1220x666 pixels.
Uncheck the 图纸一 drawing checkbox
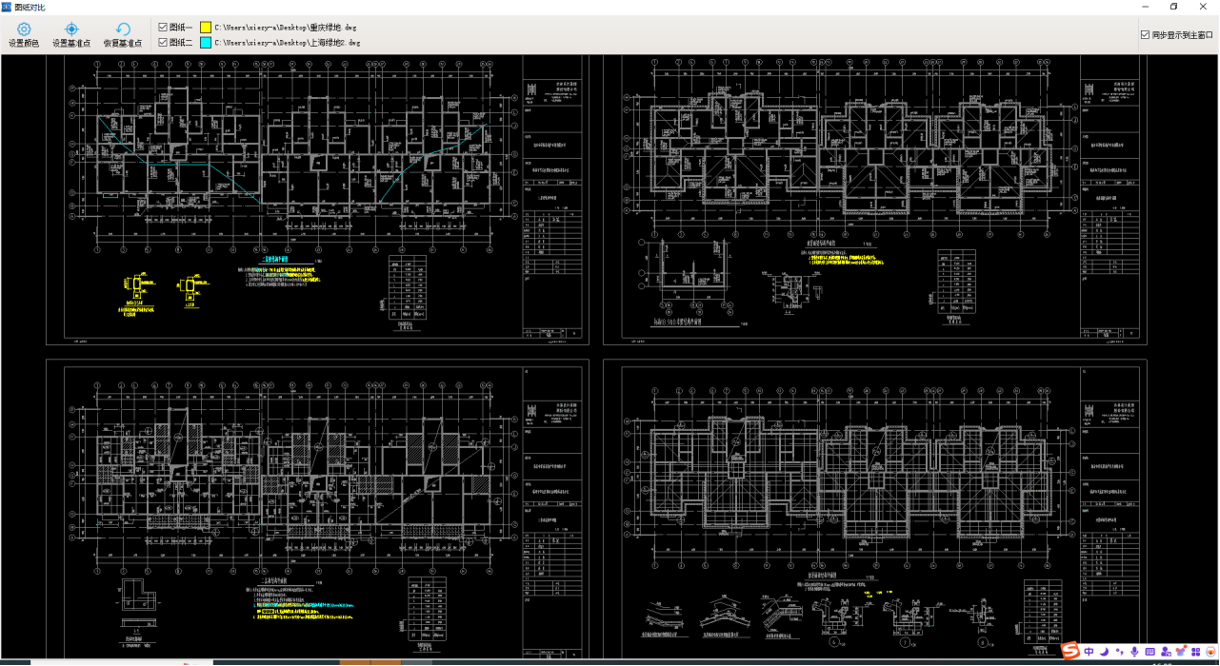click(163, 27)
